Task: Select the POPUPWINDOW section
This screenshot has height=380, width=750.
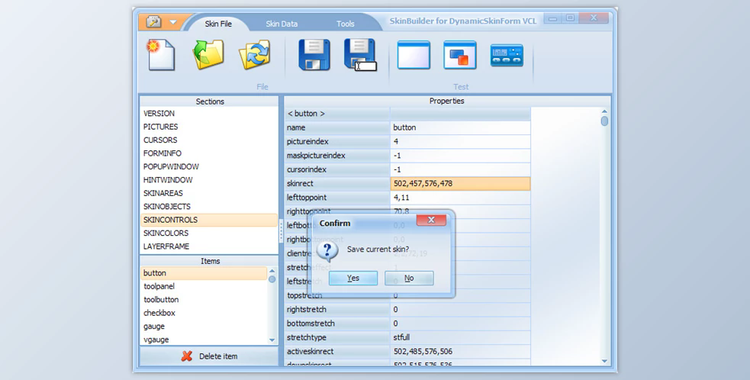Action: pos(209,167)
